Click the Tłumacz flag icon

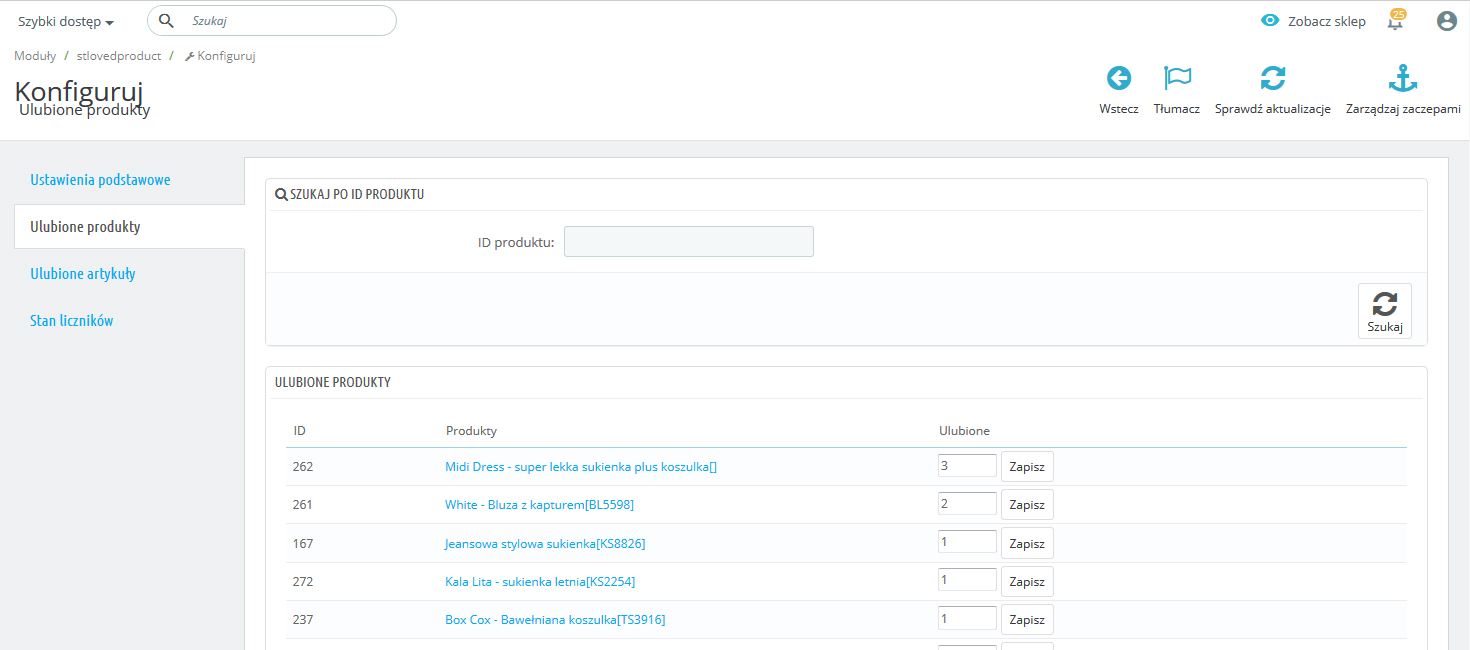(1177, 78)
